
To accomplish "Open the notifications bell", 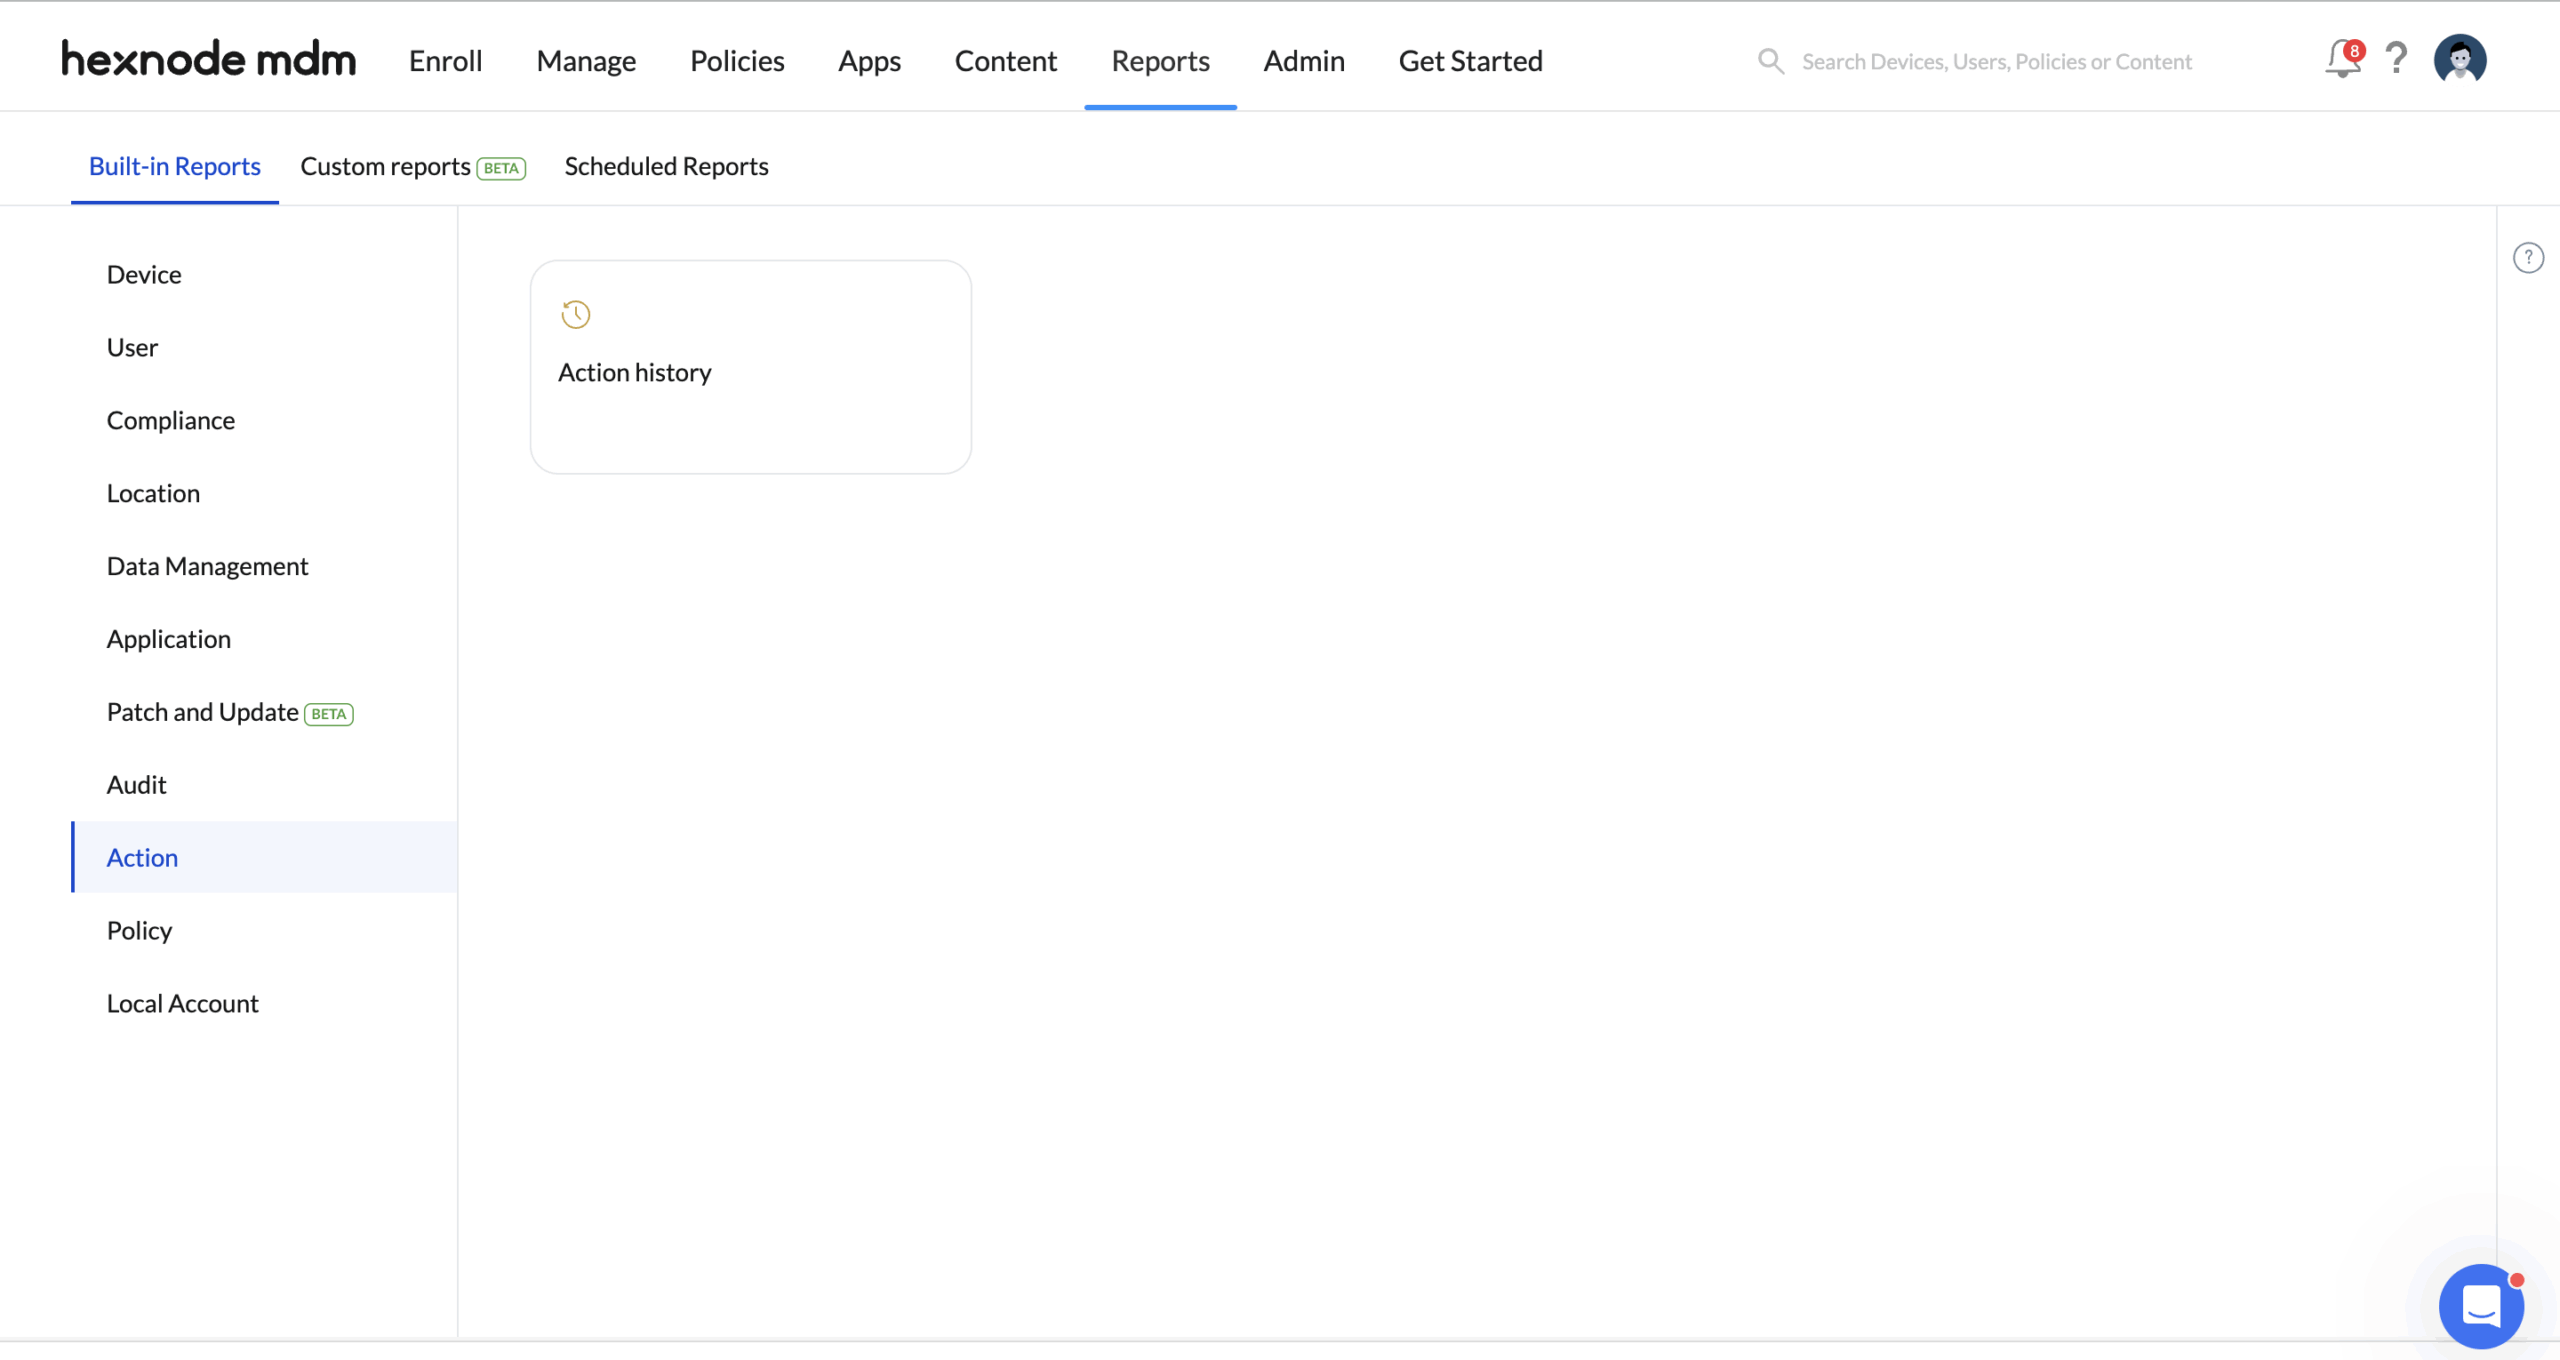I will point(2341,60).
